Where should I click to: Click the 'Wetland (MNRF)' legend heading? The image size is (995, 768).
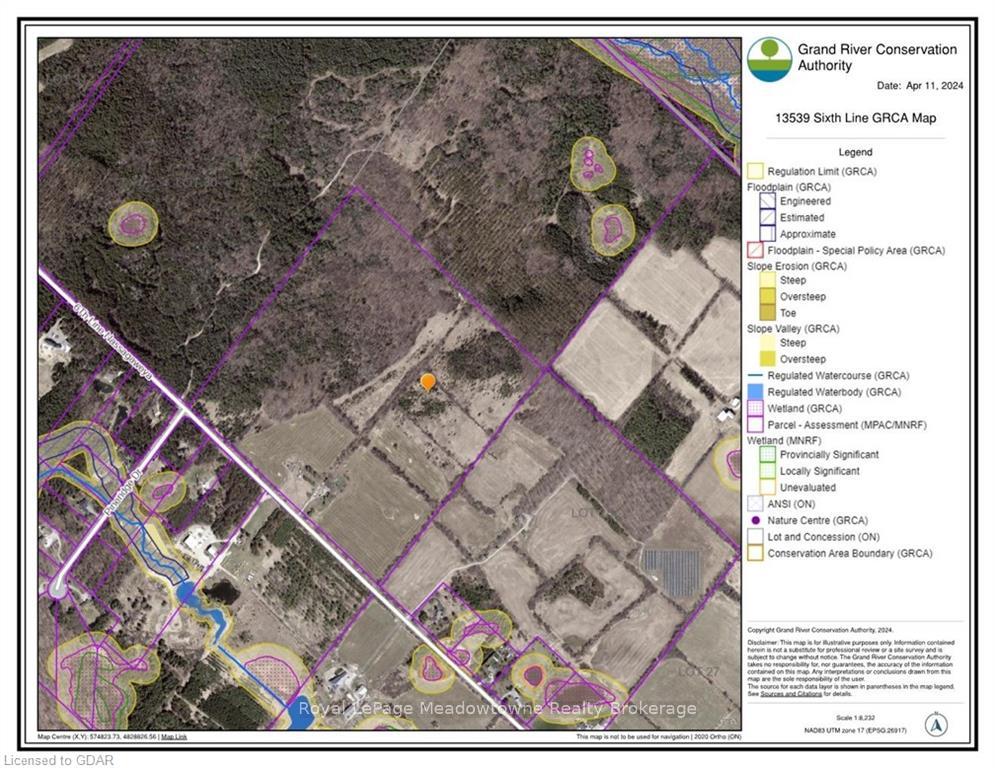click(784, 440)
